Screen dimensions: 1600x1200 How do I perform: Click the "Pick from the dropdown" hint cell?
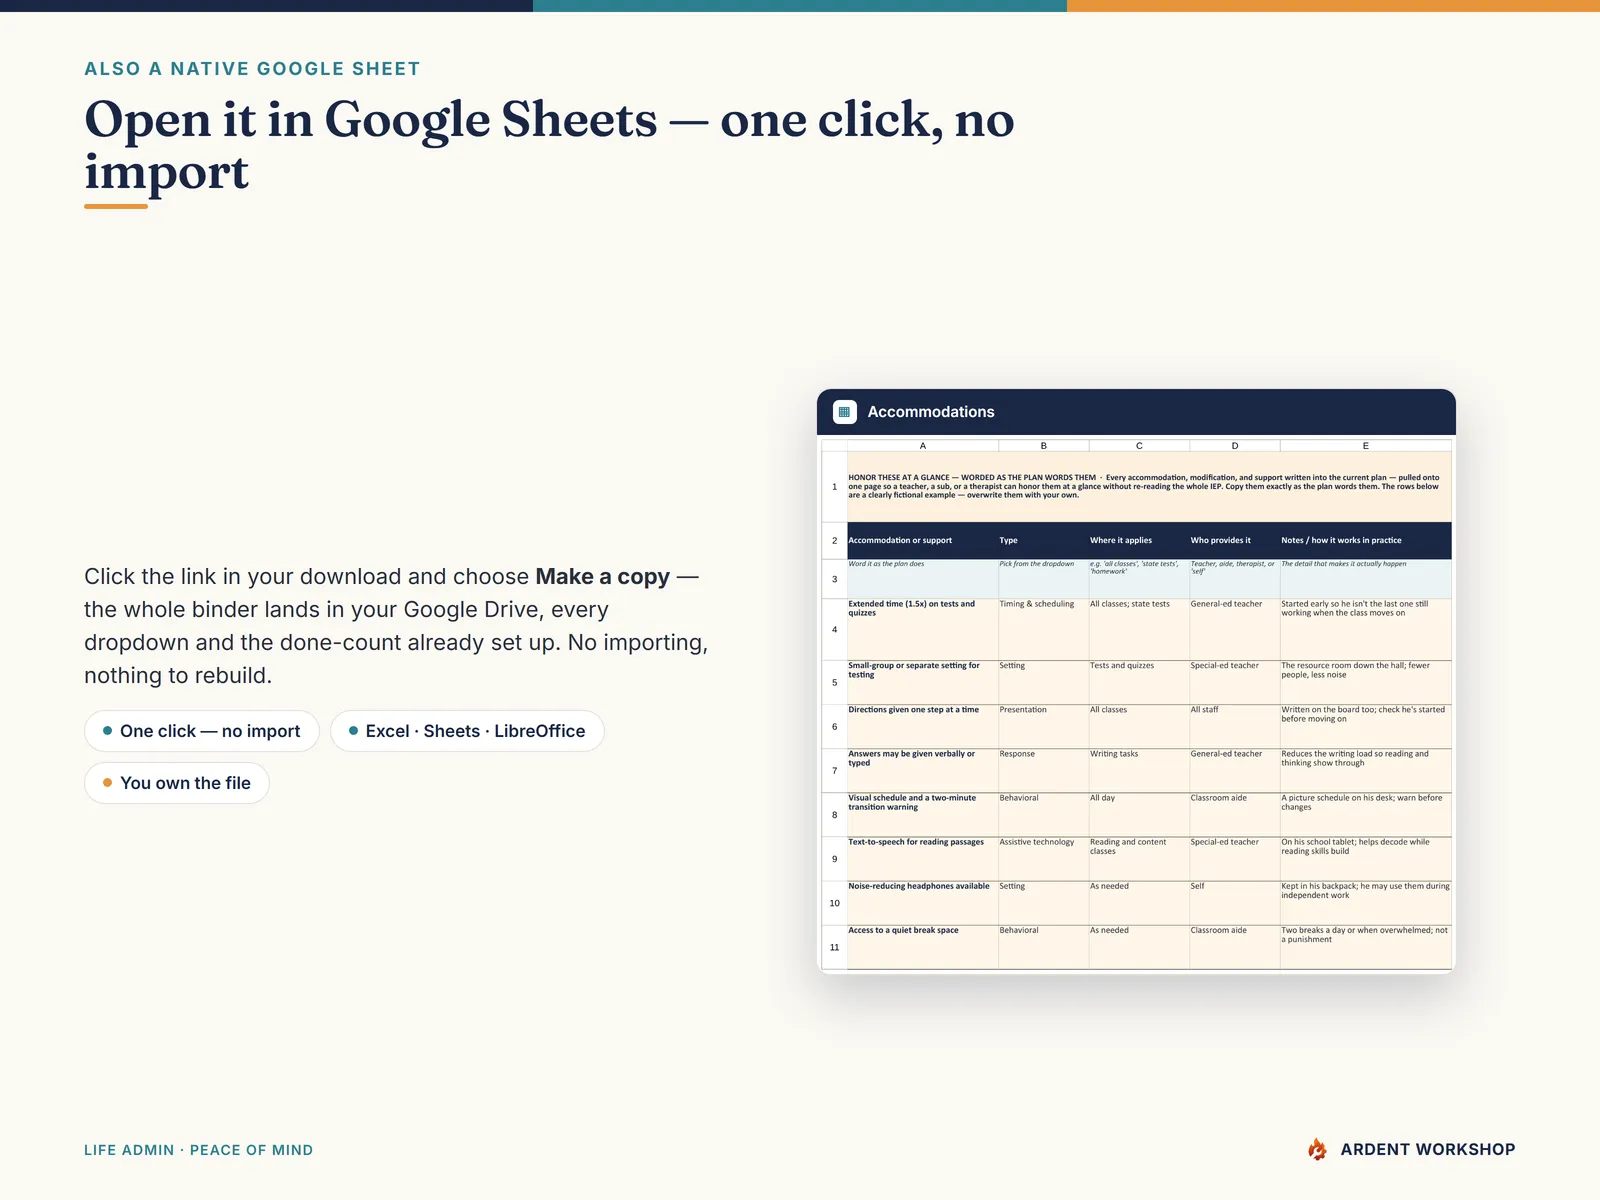(x=1043, y=579)
